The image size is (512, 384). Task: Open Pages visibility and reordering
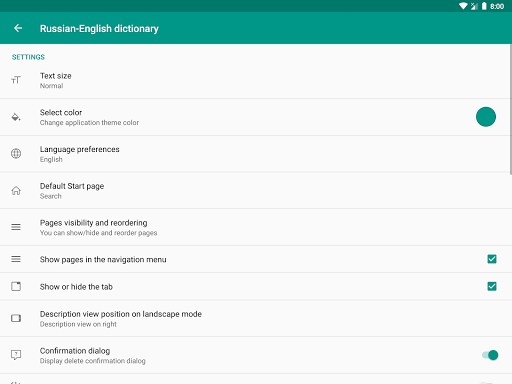(x=256, y=227)
